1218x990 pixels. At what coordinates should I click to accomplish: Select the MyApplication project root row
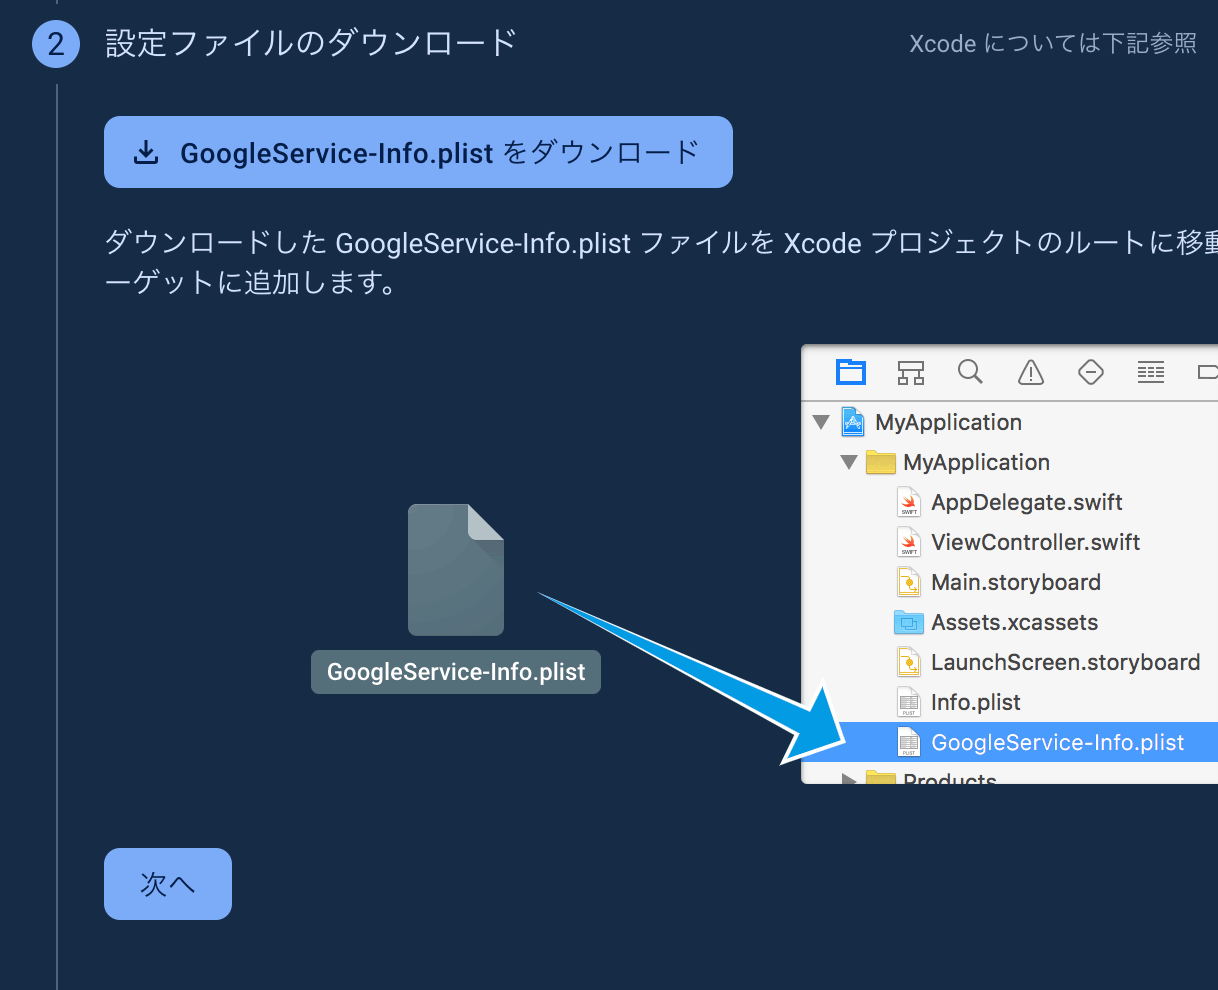pos(1010,422)
